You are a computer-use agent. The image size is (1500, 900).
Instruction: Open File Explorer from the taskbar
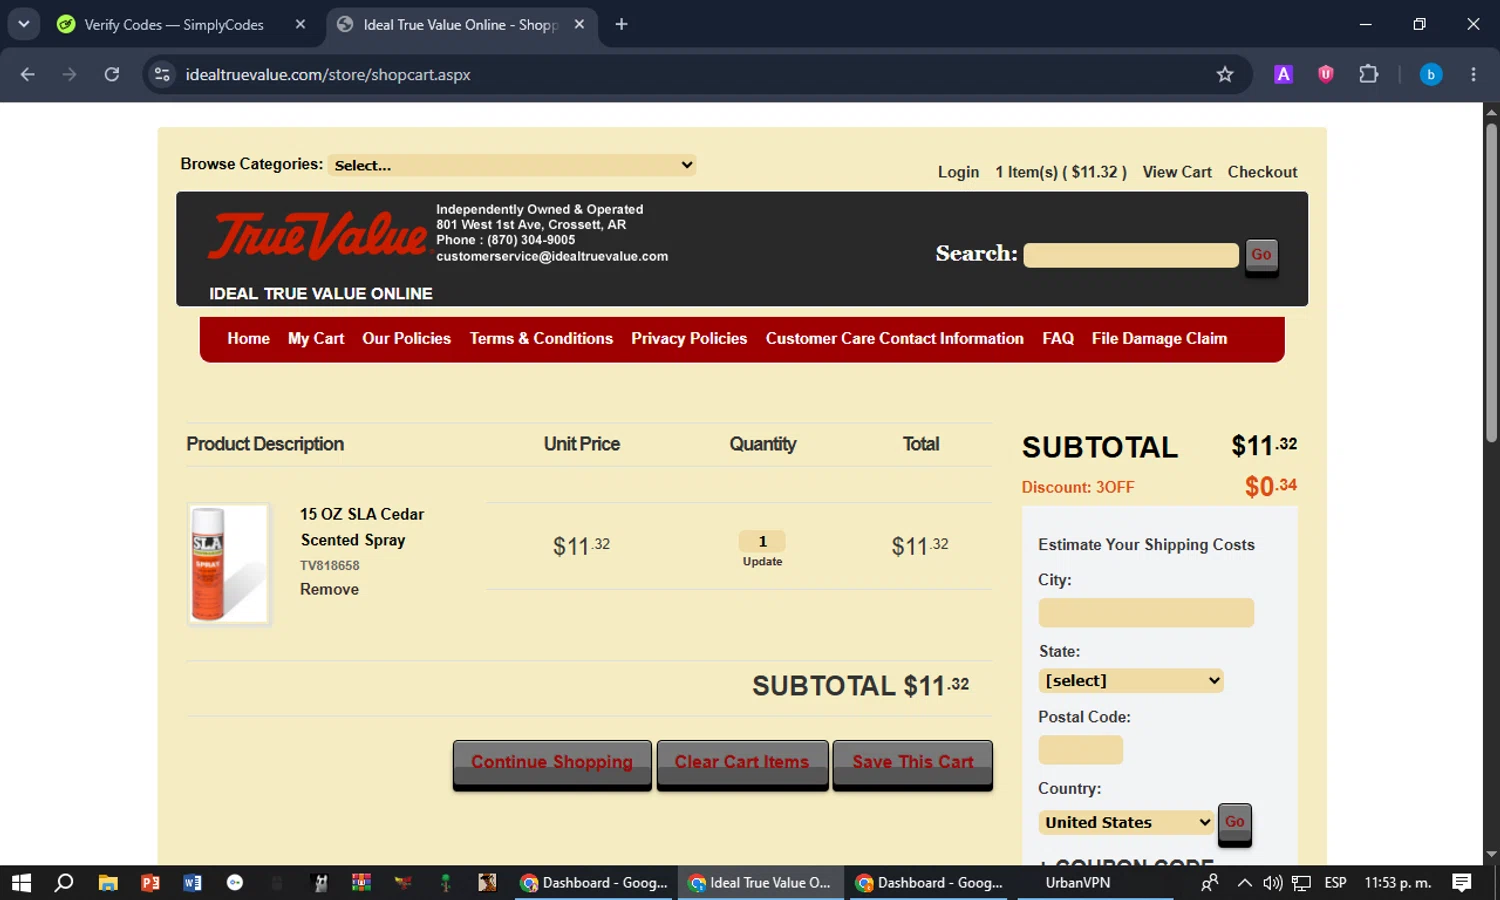pyautogui.click(x=108, y=883)
